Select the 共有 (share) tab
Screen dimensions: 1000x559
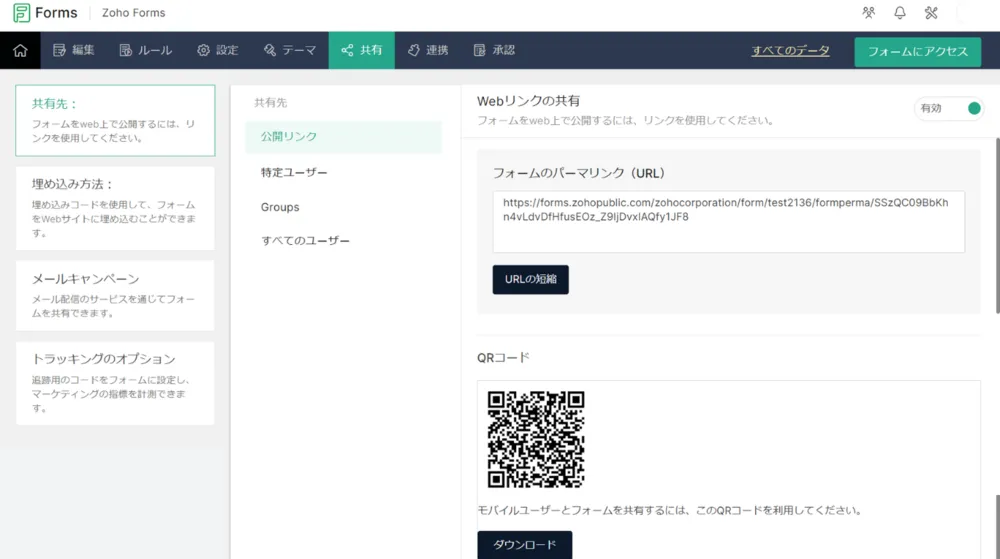pos(362,50)
